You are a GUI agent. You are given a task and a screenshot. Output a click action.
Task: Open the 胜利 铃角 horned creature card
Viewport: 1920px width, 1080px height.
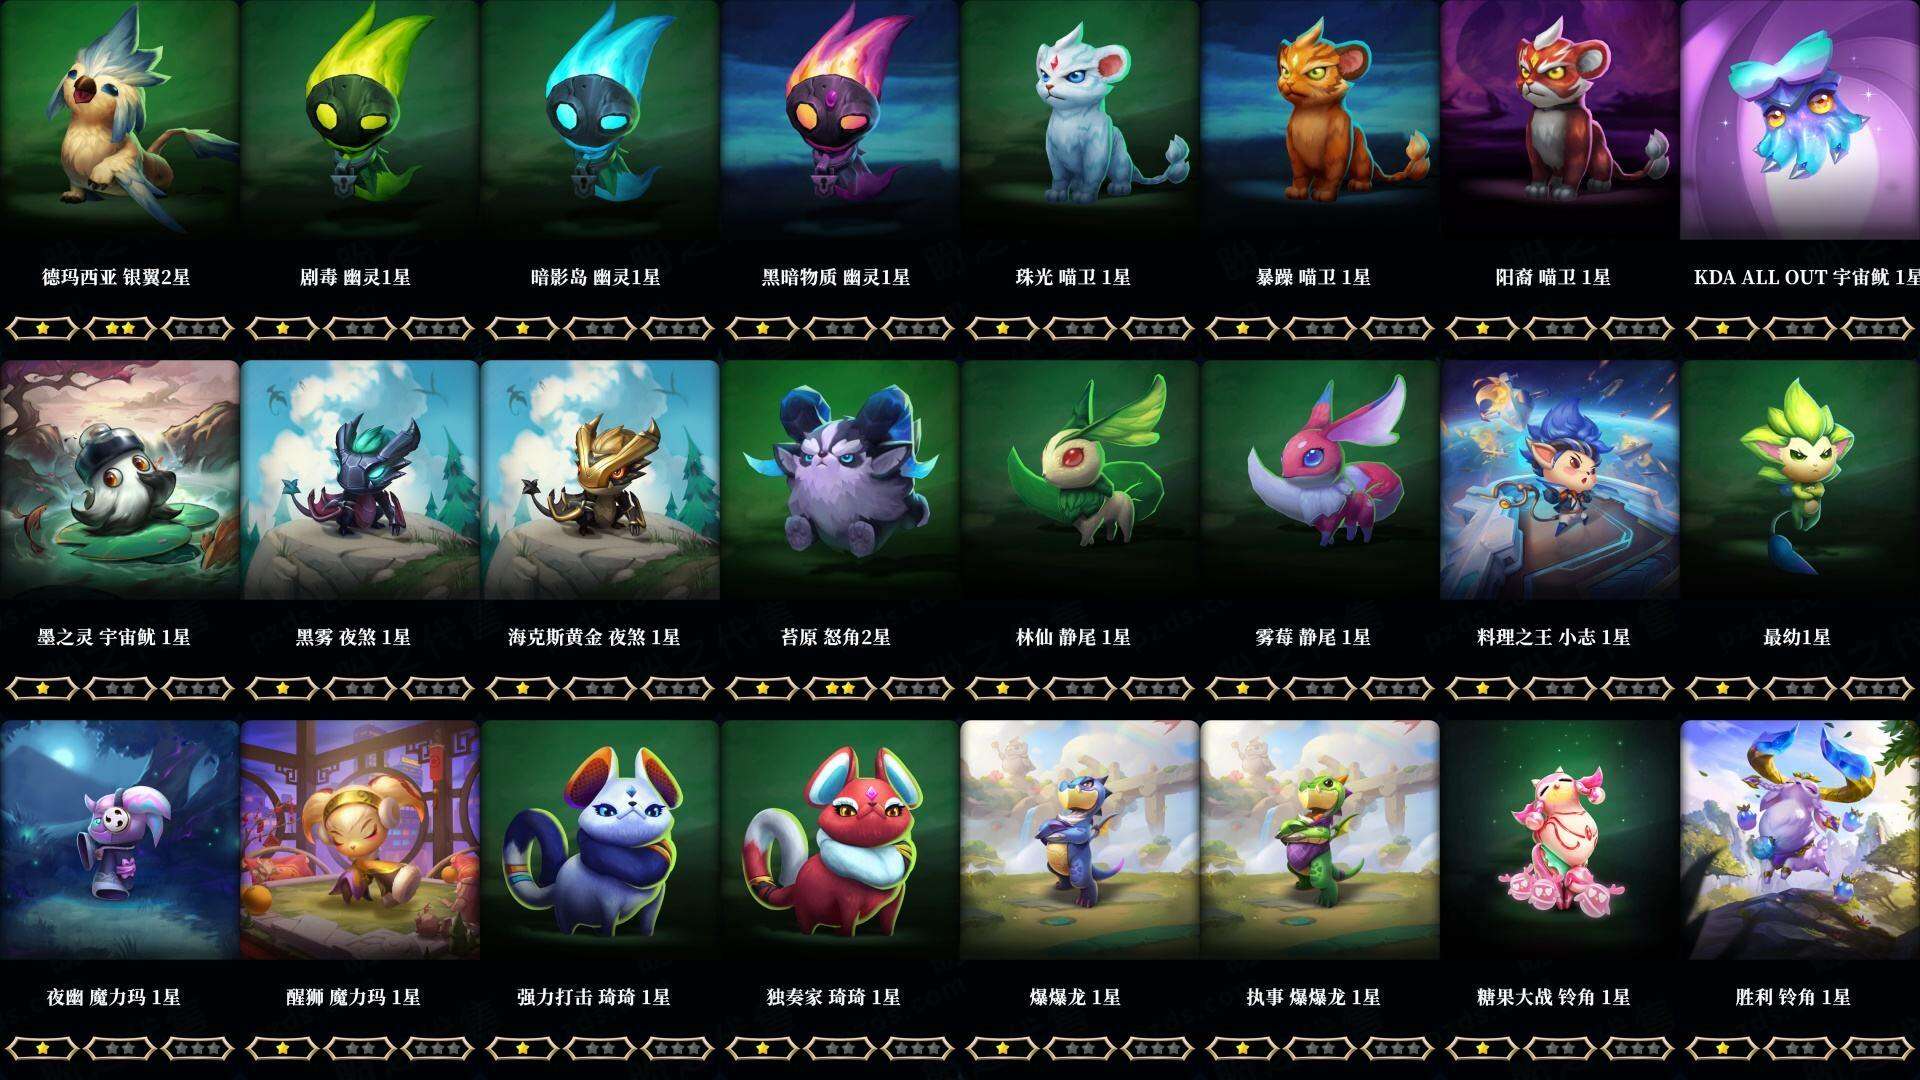point(1800,840)
